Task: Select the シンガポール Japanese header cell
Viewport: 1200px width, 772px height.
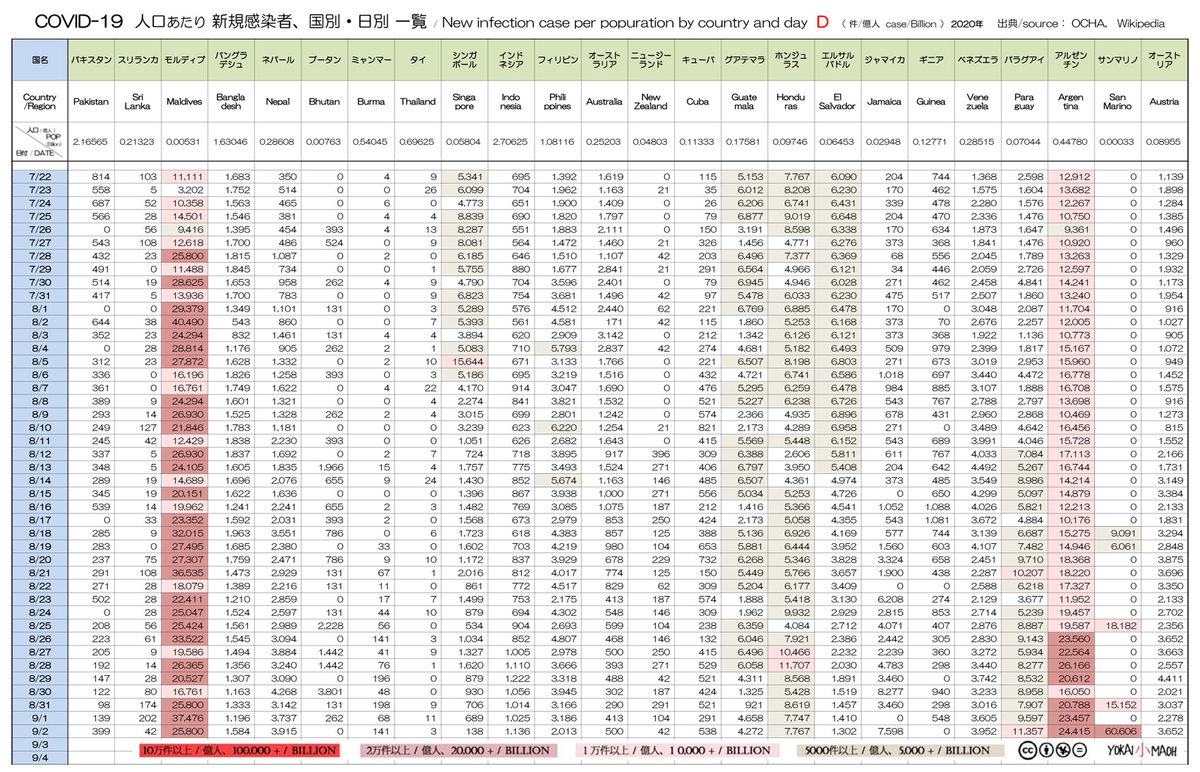Action: [x=464, y=60]
